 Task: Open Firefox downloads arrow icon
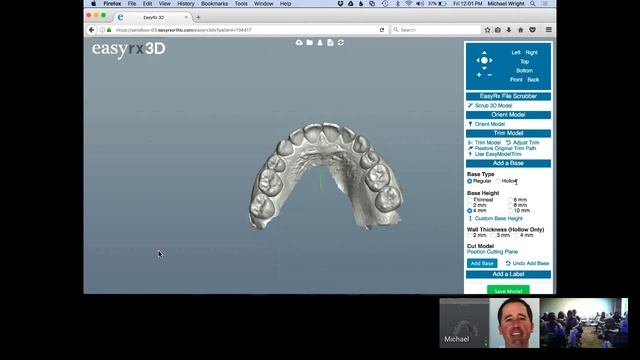(509, 30)
